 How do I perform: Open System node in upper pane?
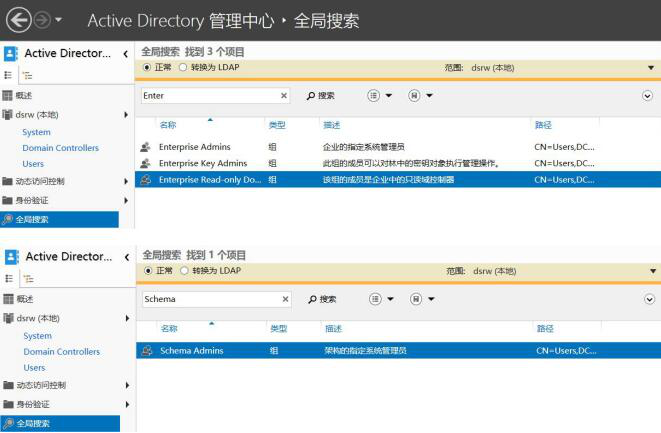pos(36,132)
